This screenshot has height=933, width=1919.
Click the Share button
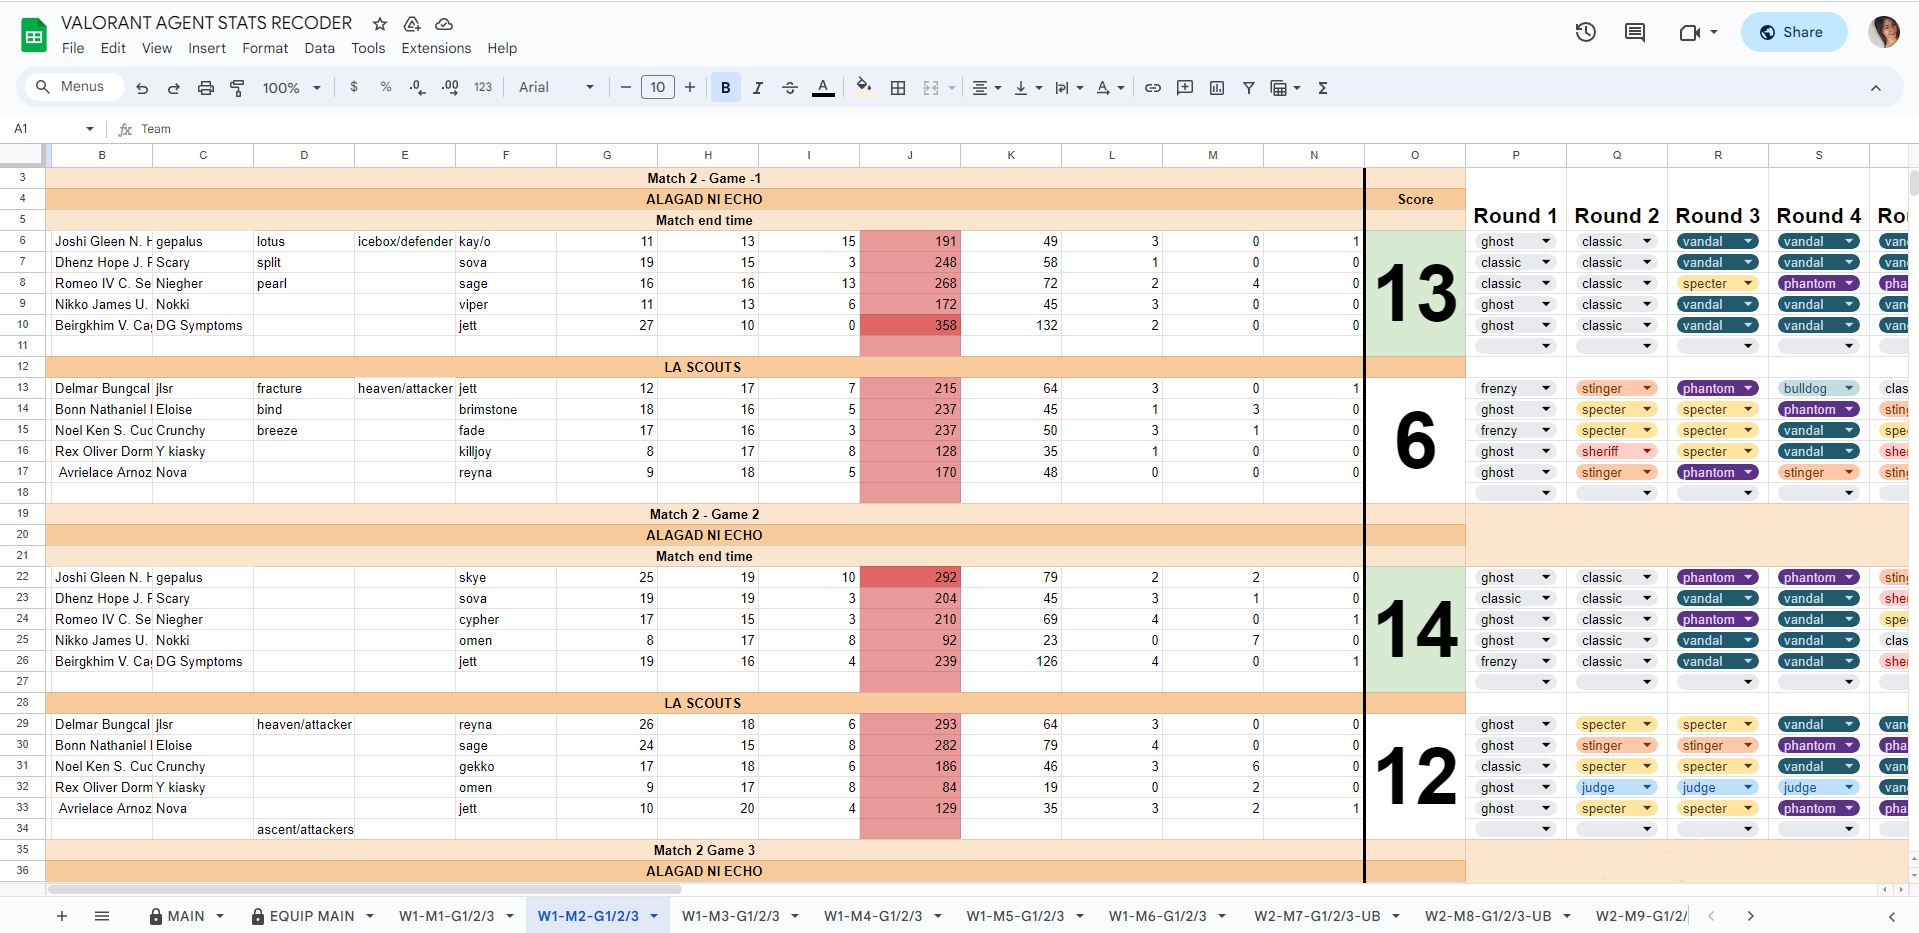[1794, 32]
